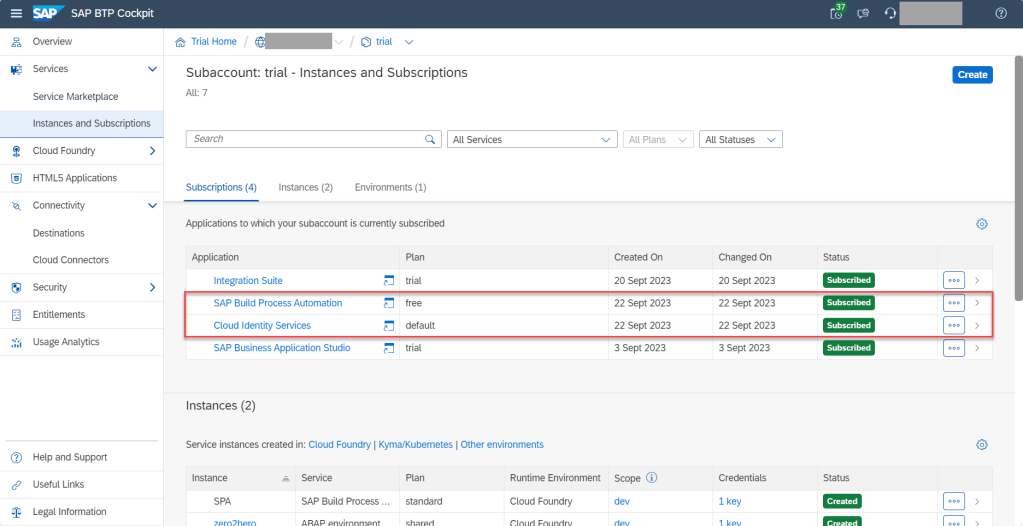Open the All Statuses dropdown filter
This screenshot has width=1023, height=526.
pos(740,140)
